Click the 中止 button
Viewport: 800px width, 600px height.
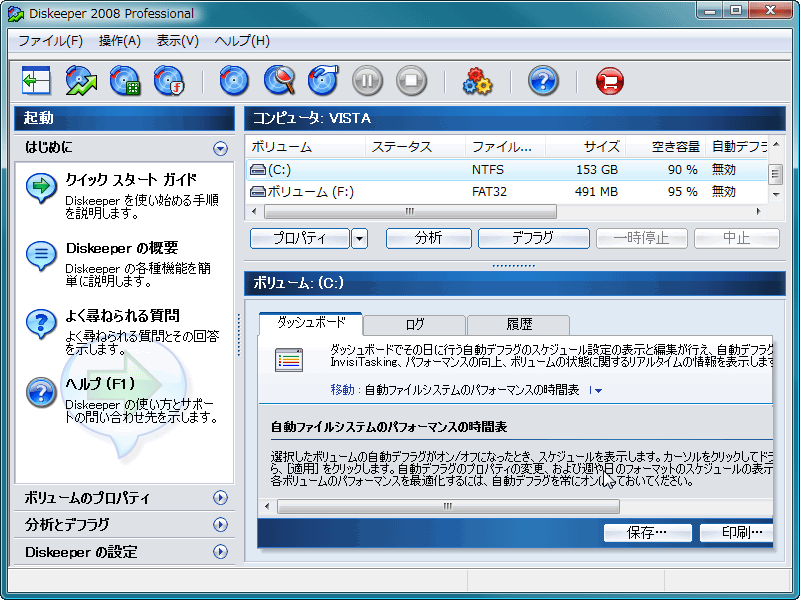[737, 238]
